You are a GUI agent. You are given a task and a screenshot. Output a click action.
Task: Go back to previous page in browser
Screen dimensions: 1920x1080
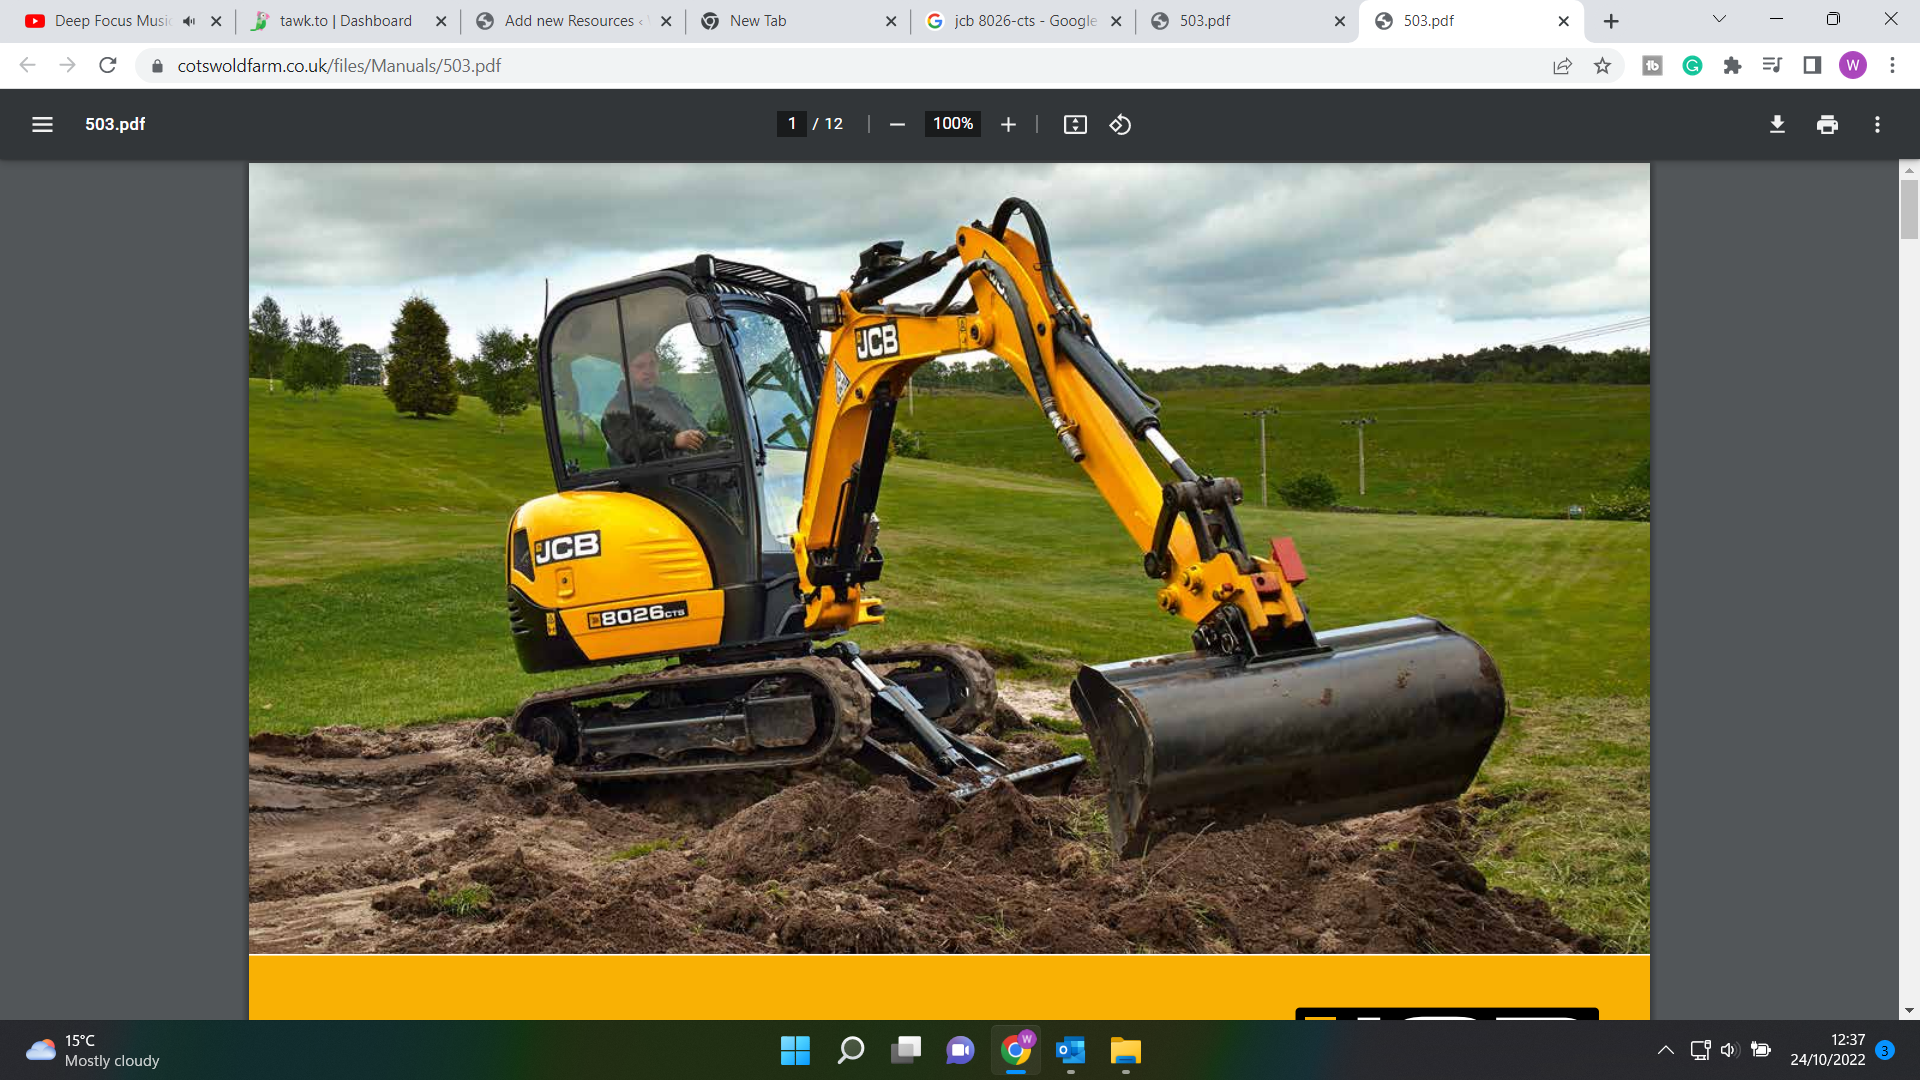[x=27, y=65]
